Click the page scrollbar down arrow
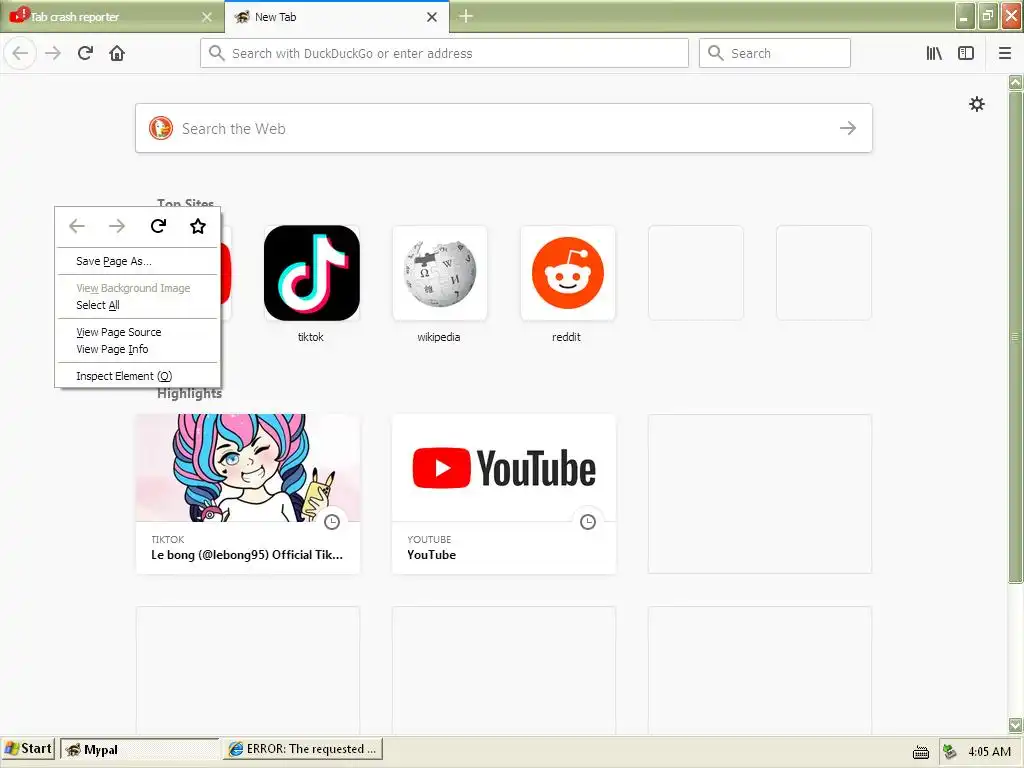Image resolution: width=1024 pixels, height=768 pixels. pos(1016,724)
